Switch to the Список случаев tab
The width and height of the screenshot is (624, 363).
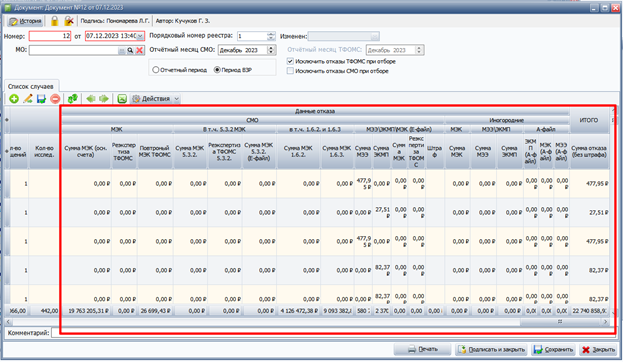31,86
